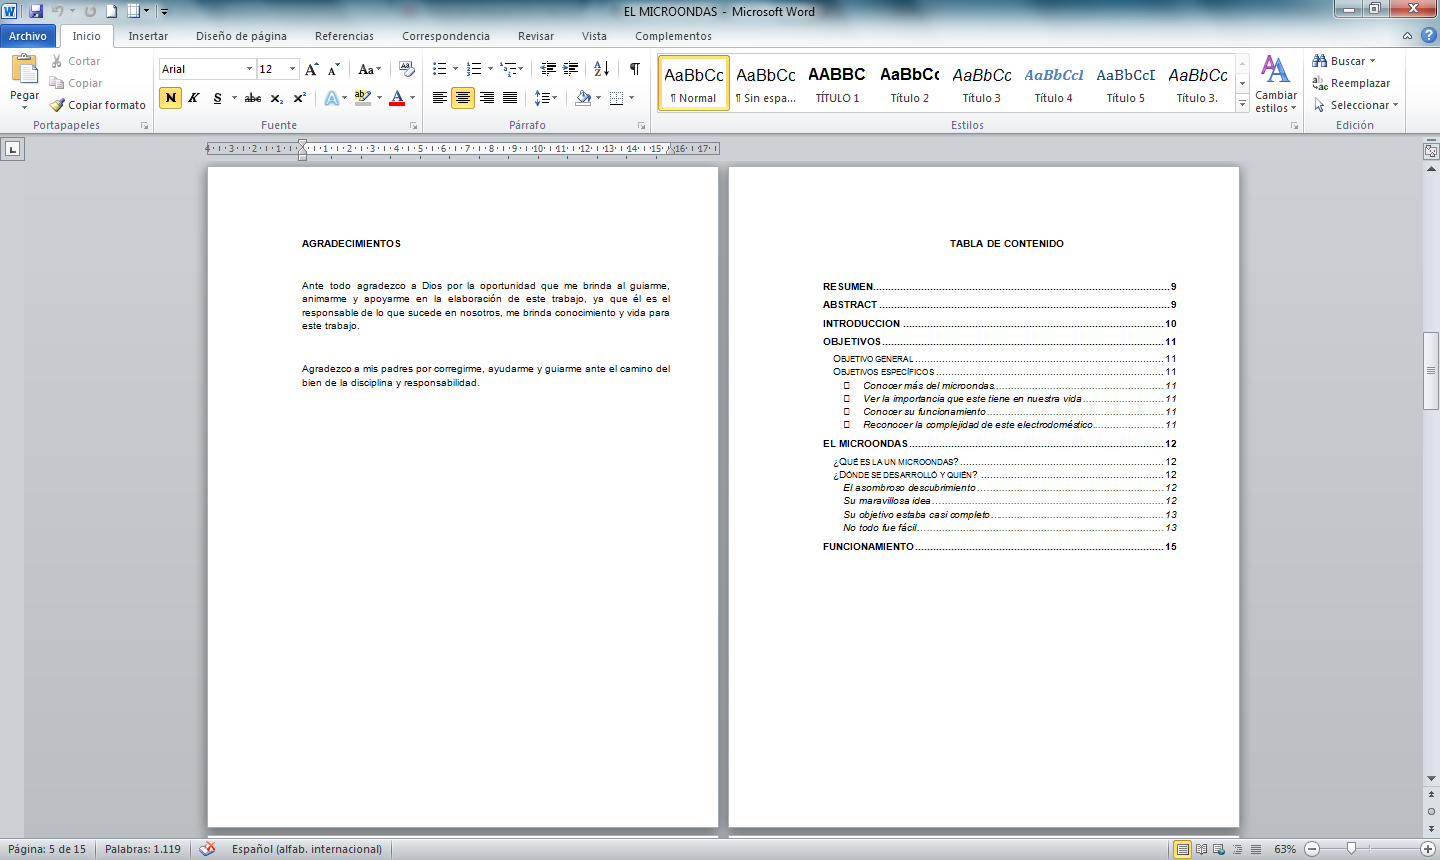Select the Copiar formato painter tool
The image size is (1440, 860).
(x=57, y=105)
